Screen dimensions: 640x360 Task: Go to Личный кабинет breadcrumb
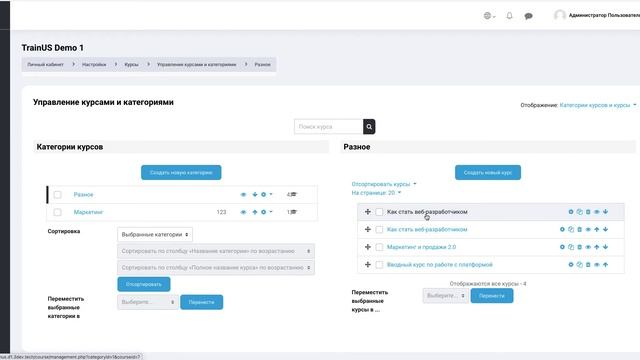click(45, 64)
